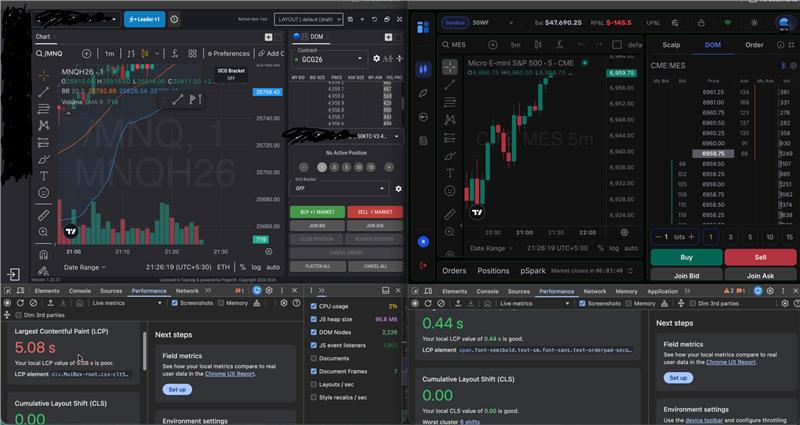Switch to Console tab in left DevTools
800x425 pixels.
click(x=80, y=291)
